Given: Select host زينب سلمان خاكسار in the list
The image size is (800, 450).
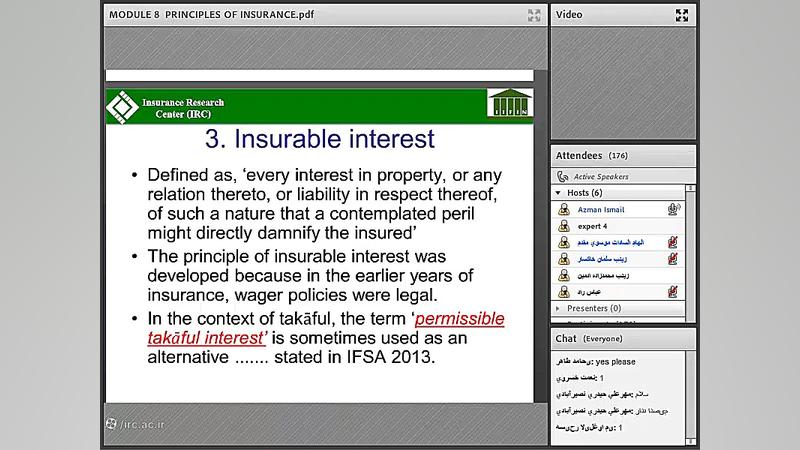Looking at the screenshot, I should [x=602, y=259].
